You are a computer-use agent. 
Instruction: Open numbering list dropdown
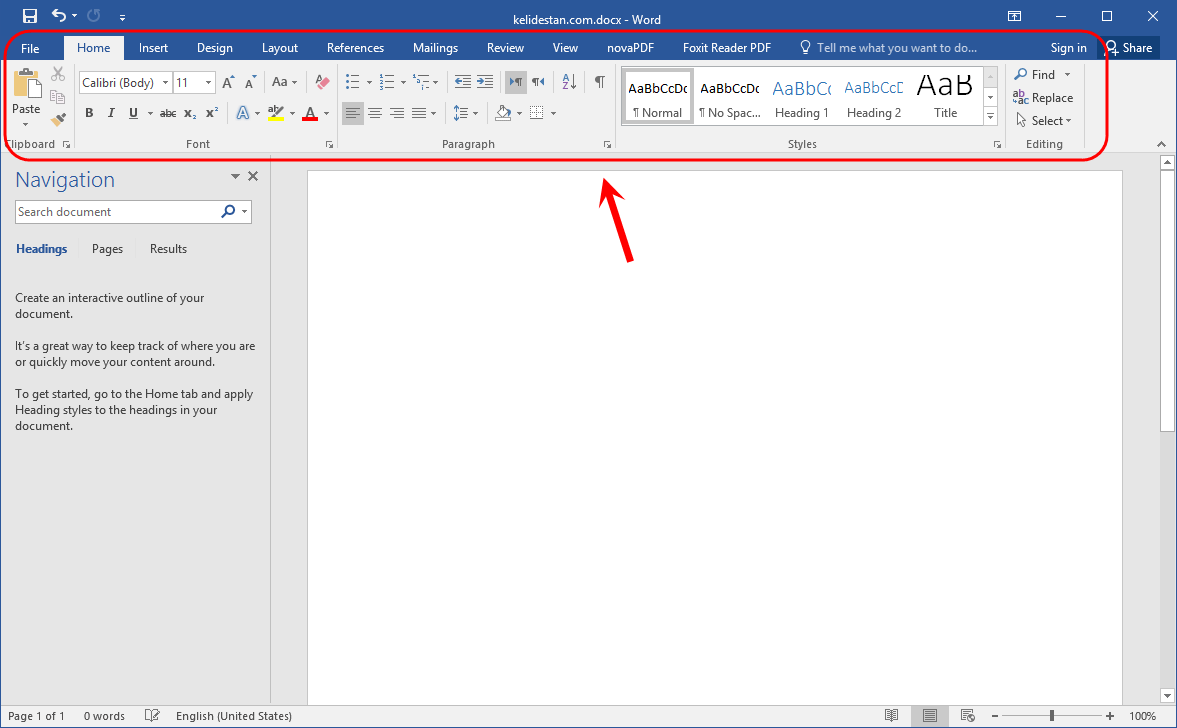[403, 83]
